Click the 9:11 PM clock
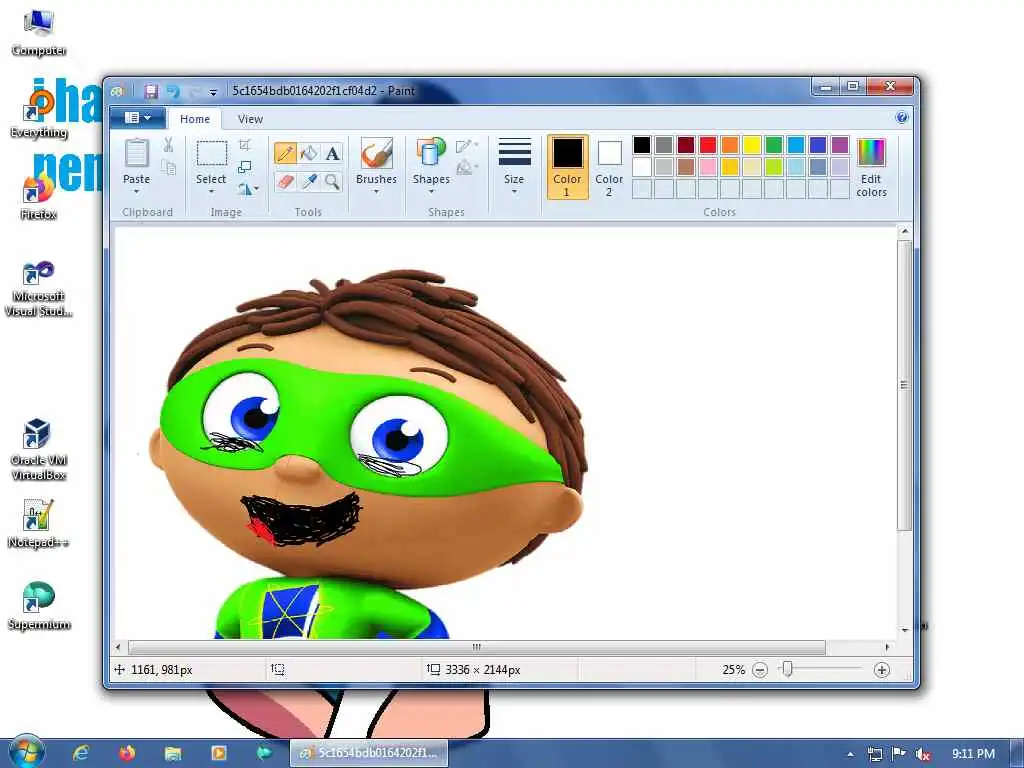This screenshot has width=1024, height=768. [973, 754]
